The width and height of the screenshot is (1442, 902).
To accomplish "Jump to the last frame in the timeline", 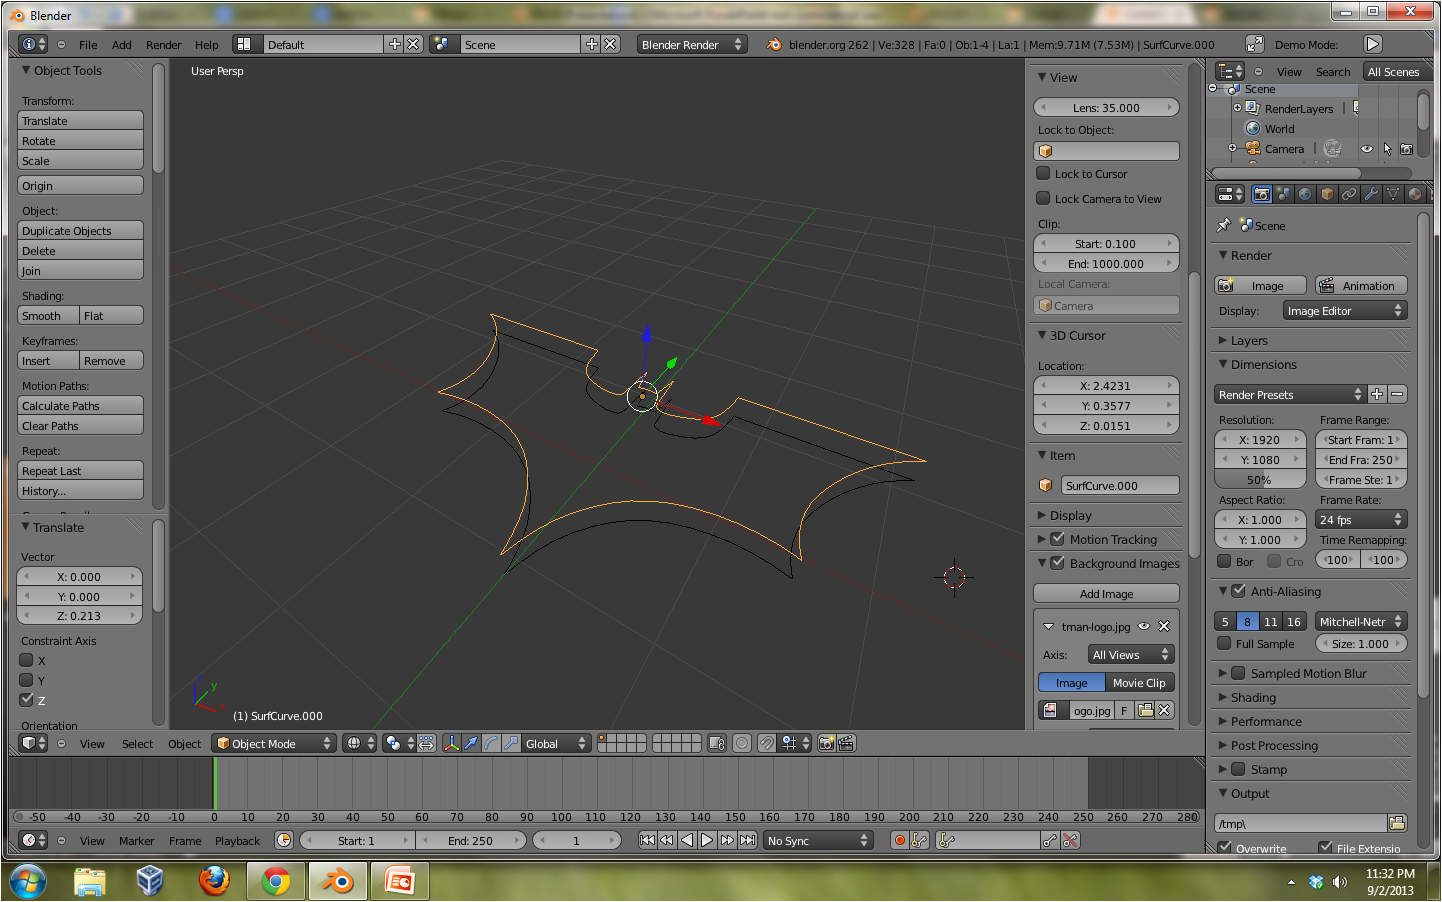I will (x=747, y=840).
